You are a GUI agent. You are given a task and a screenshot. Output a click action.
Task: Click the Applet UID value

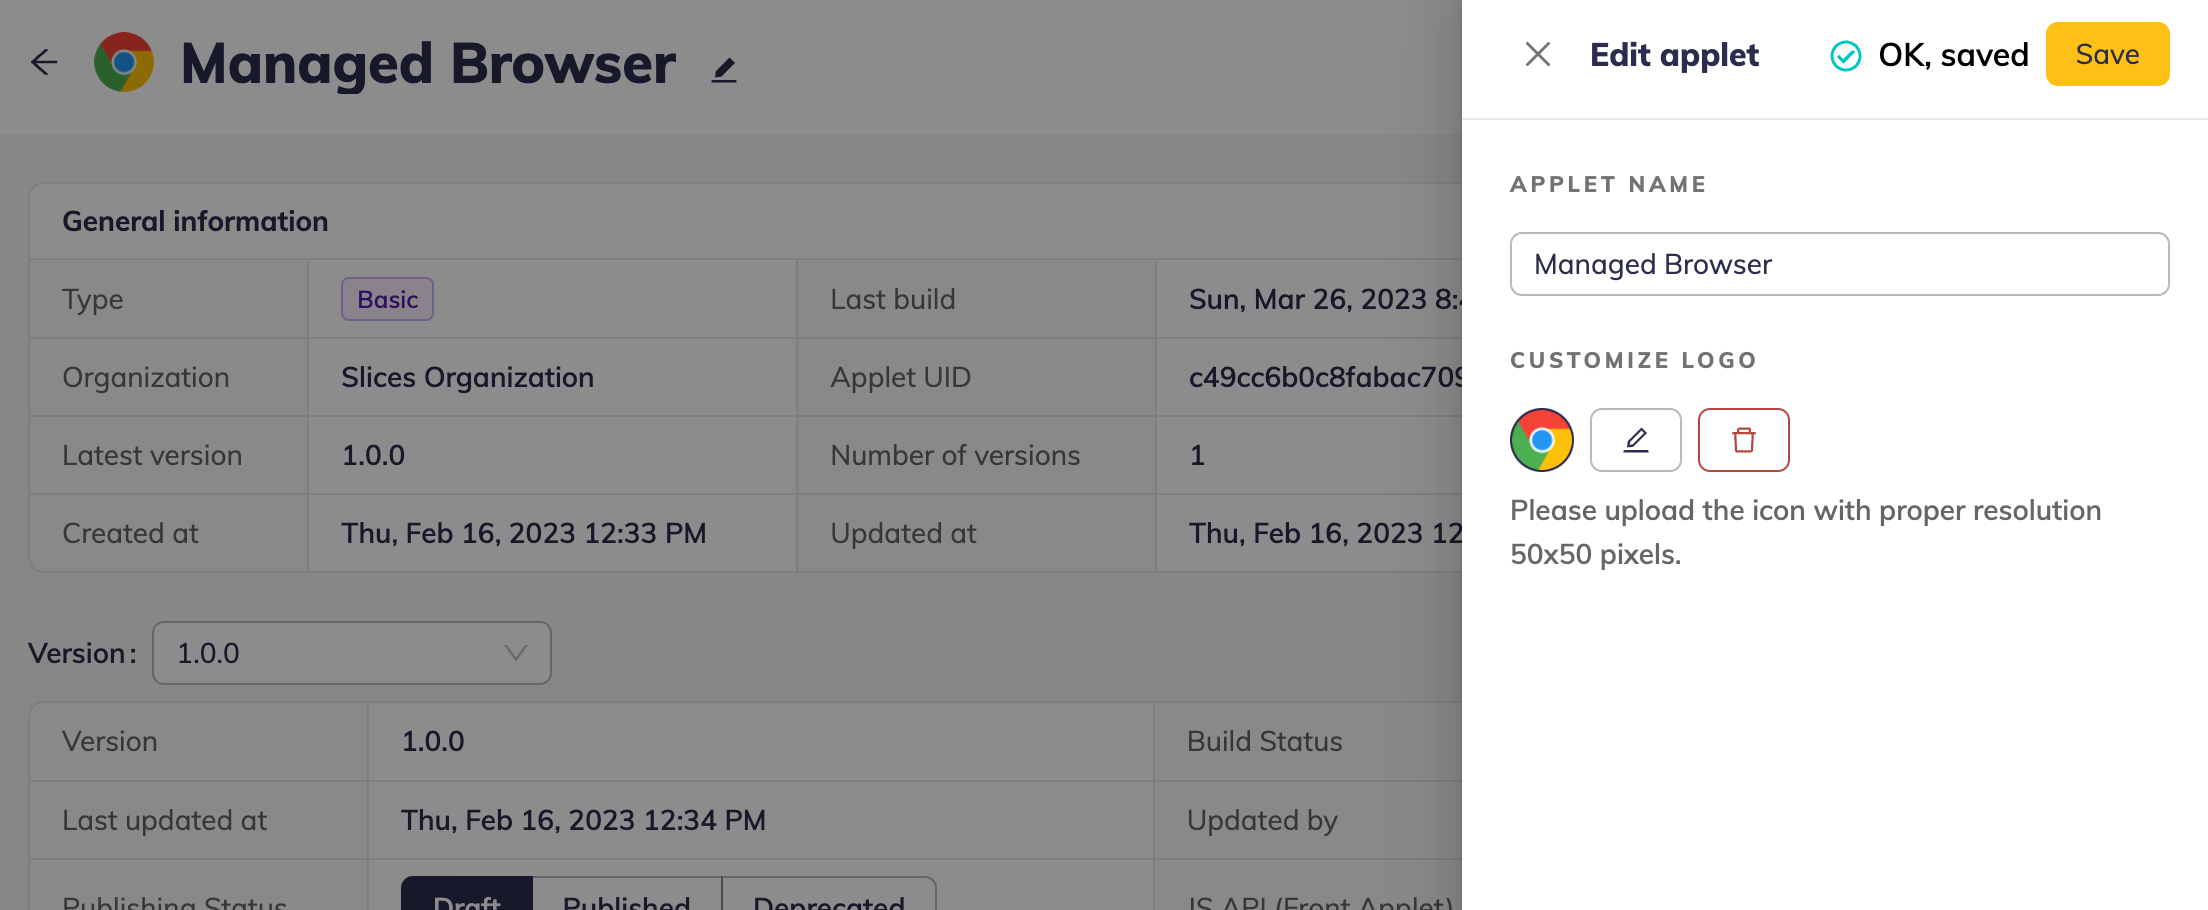tap(1324, 377)
